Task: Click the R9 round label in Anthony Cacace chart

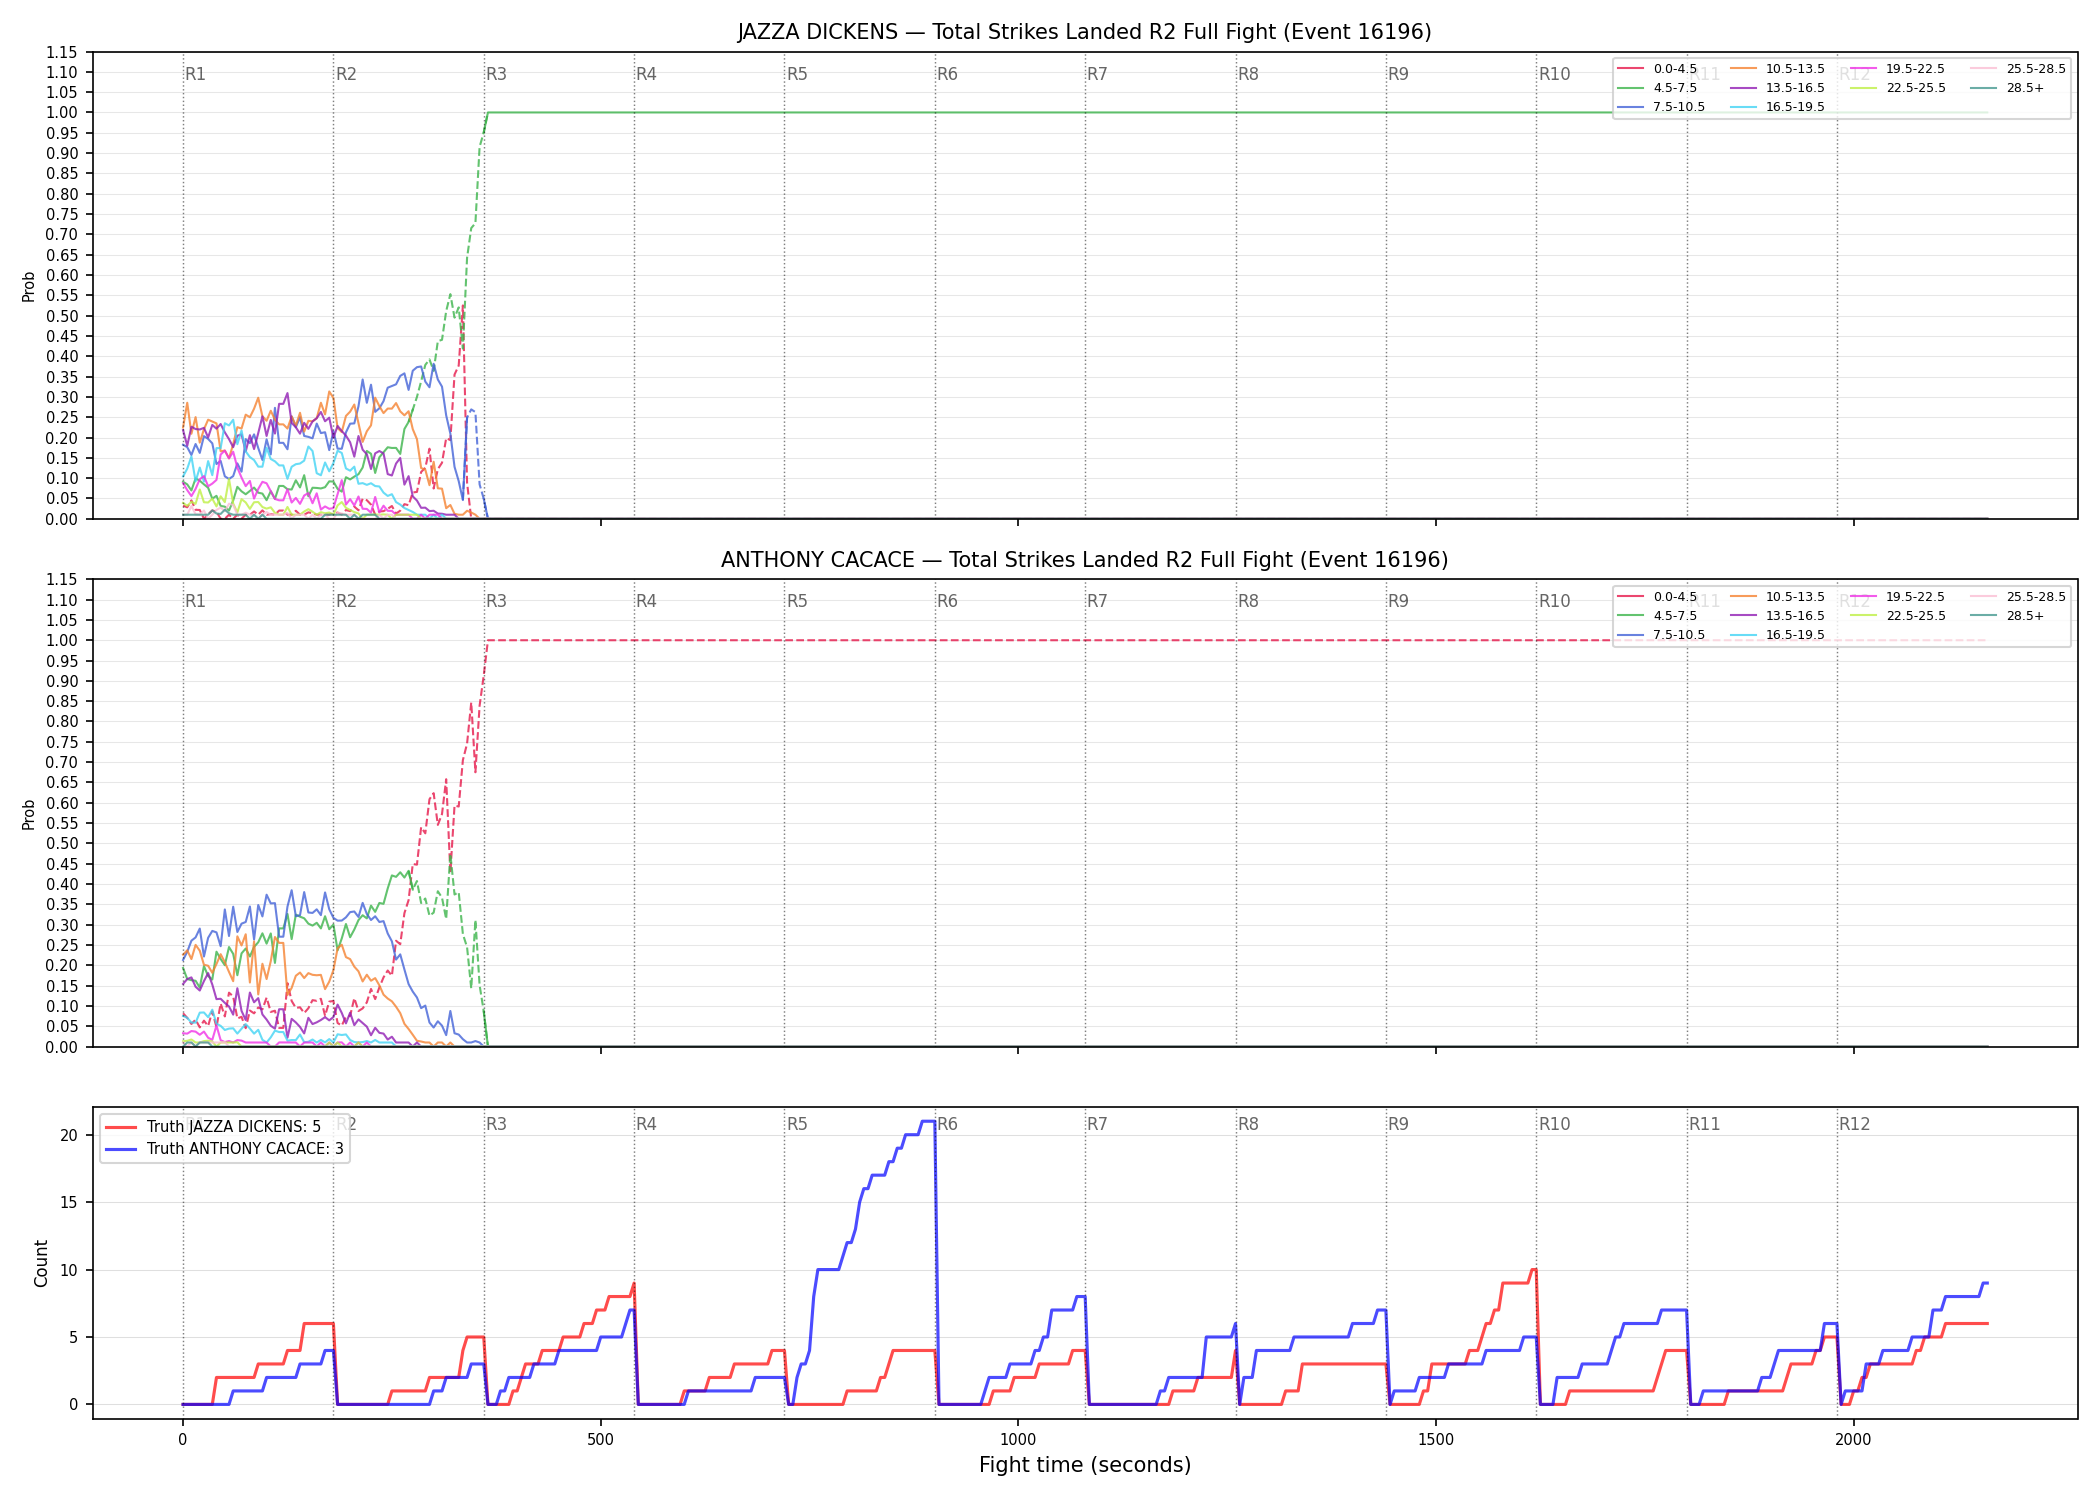Action: click(1398, 601)
